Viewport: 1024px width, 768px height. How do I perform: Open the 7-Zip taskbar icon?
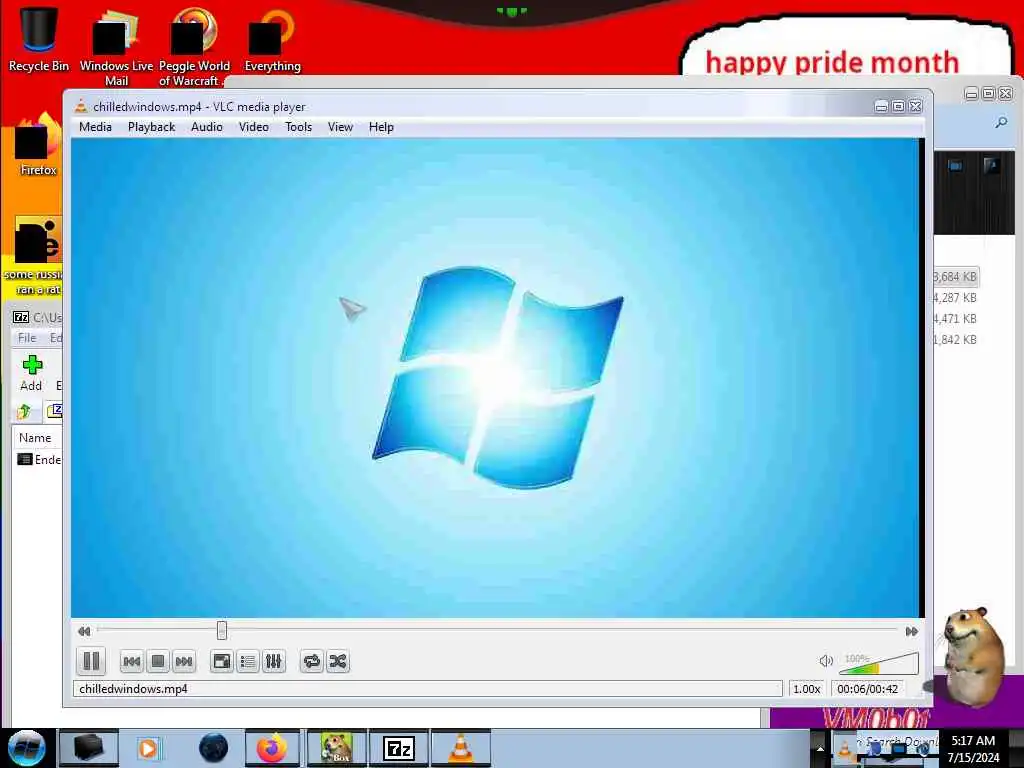tap(398, 748)
